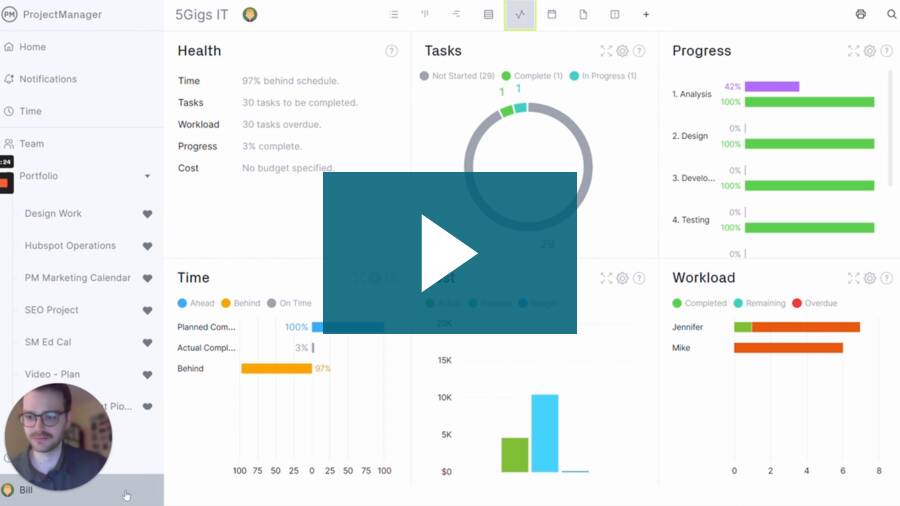Collapse the Portfolio dropdown arrow
Image resolution: width=900 pixels, height=506 pixels.
pyautogui.click(x=148, y=176)
